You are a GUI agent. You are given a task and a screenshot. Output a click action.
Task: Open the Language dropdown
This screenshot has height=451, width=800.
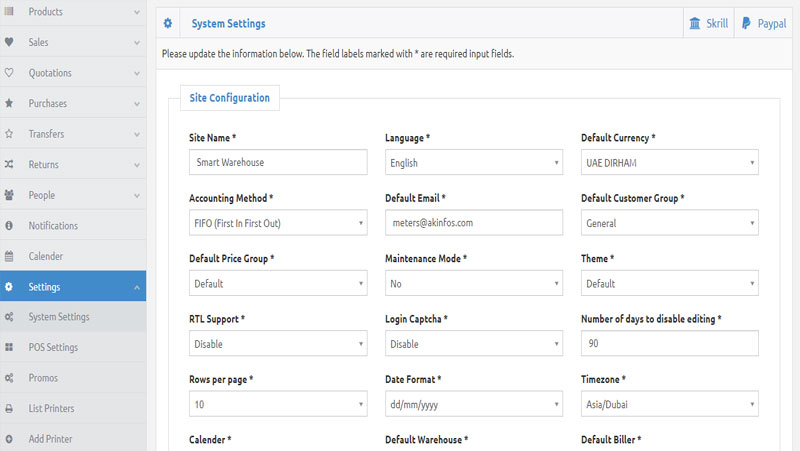click(473, 162)
